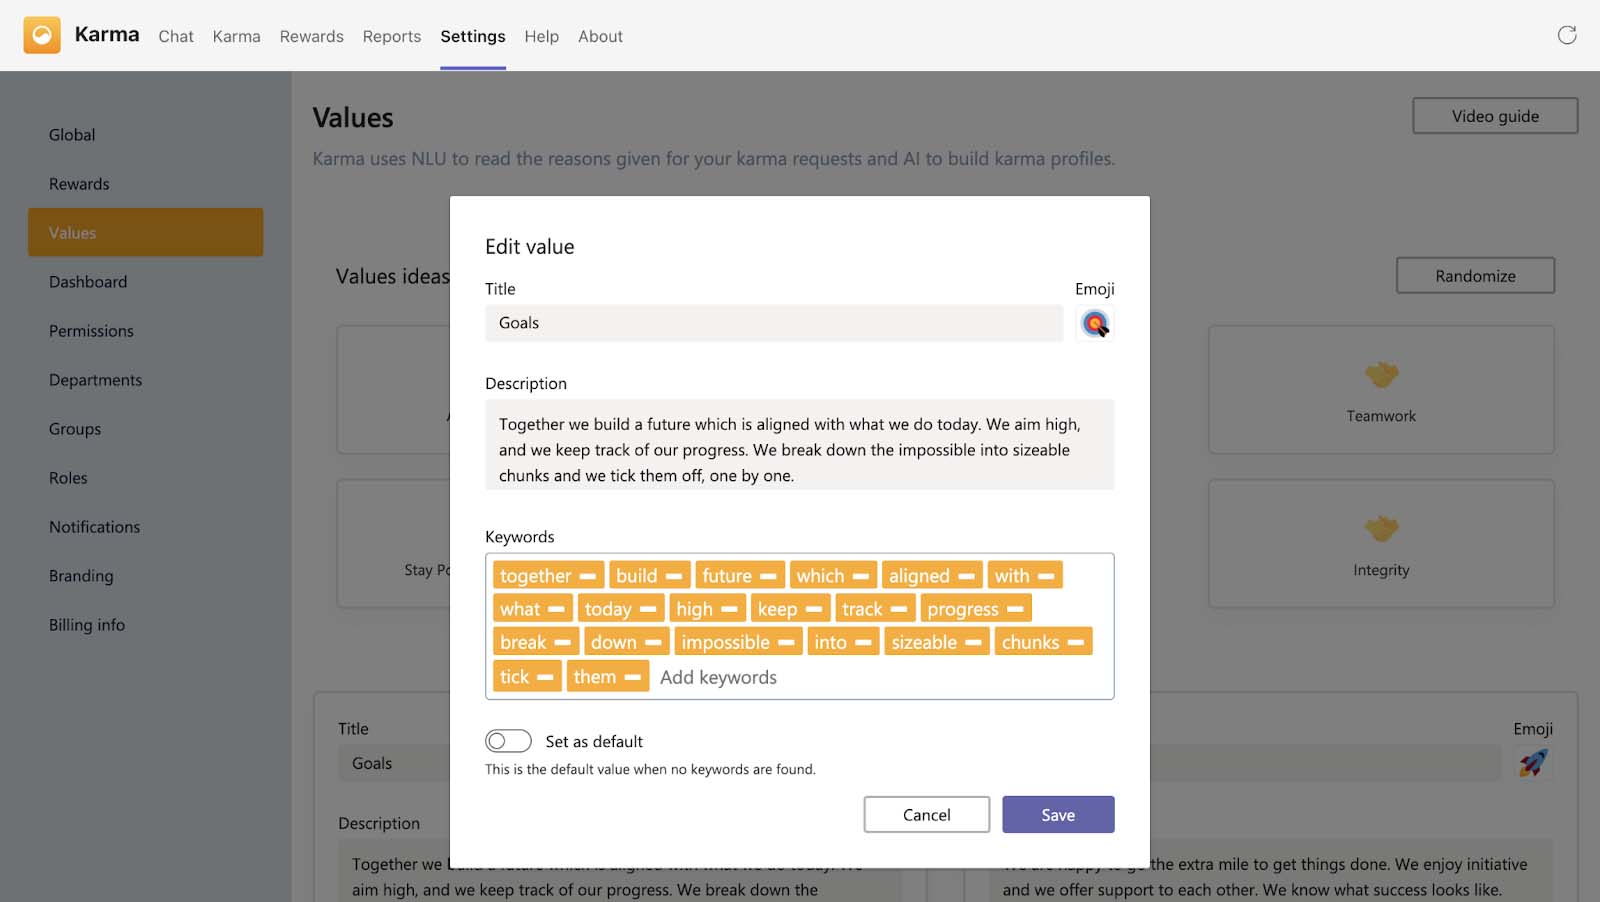Save the edited value

(x=1057, y=815)
